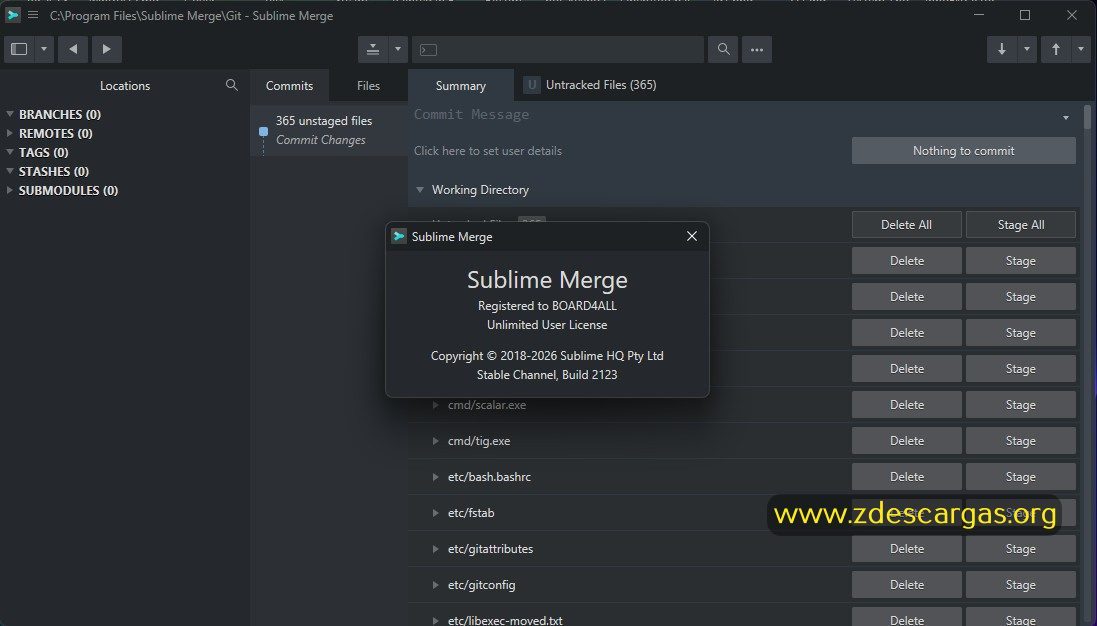Open the hamburger main menu
The image size is (1097, 626).
(33, 15)
